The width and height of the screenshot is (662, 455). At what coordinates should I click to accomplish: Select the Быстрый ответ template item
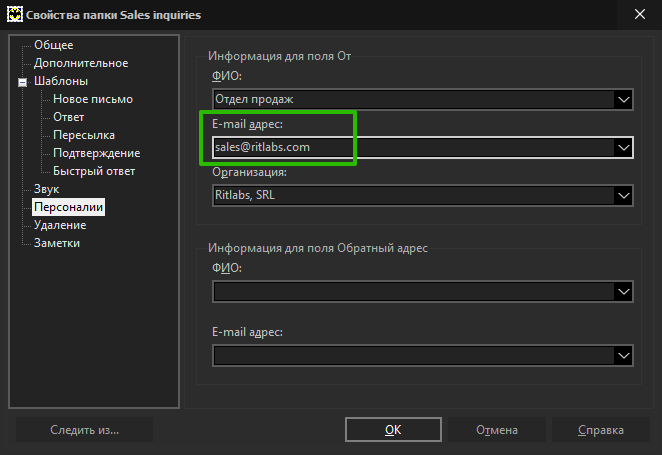coord(94,171)
